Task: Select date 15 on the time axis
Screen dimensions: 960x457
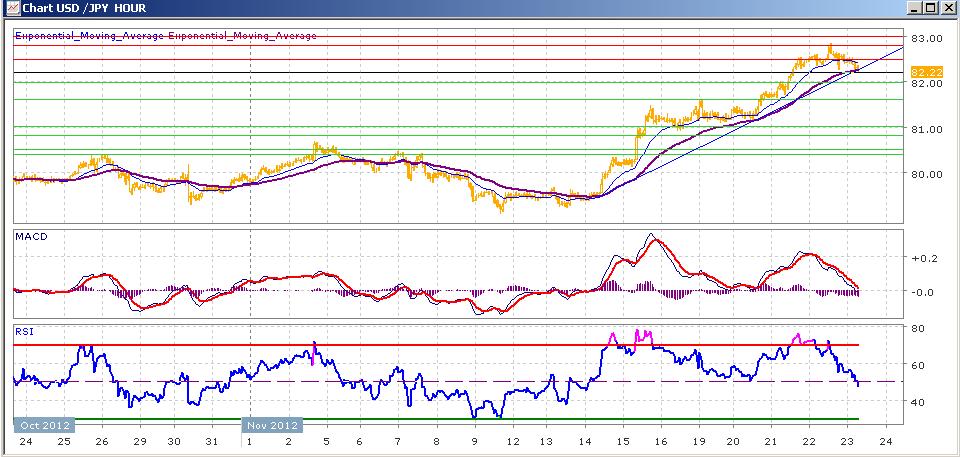Action: 623,441
